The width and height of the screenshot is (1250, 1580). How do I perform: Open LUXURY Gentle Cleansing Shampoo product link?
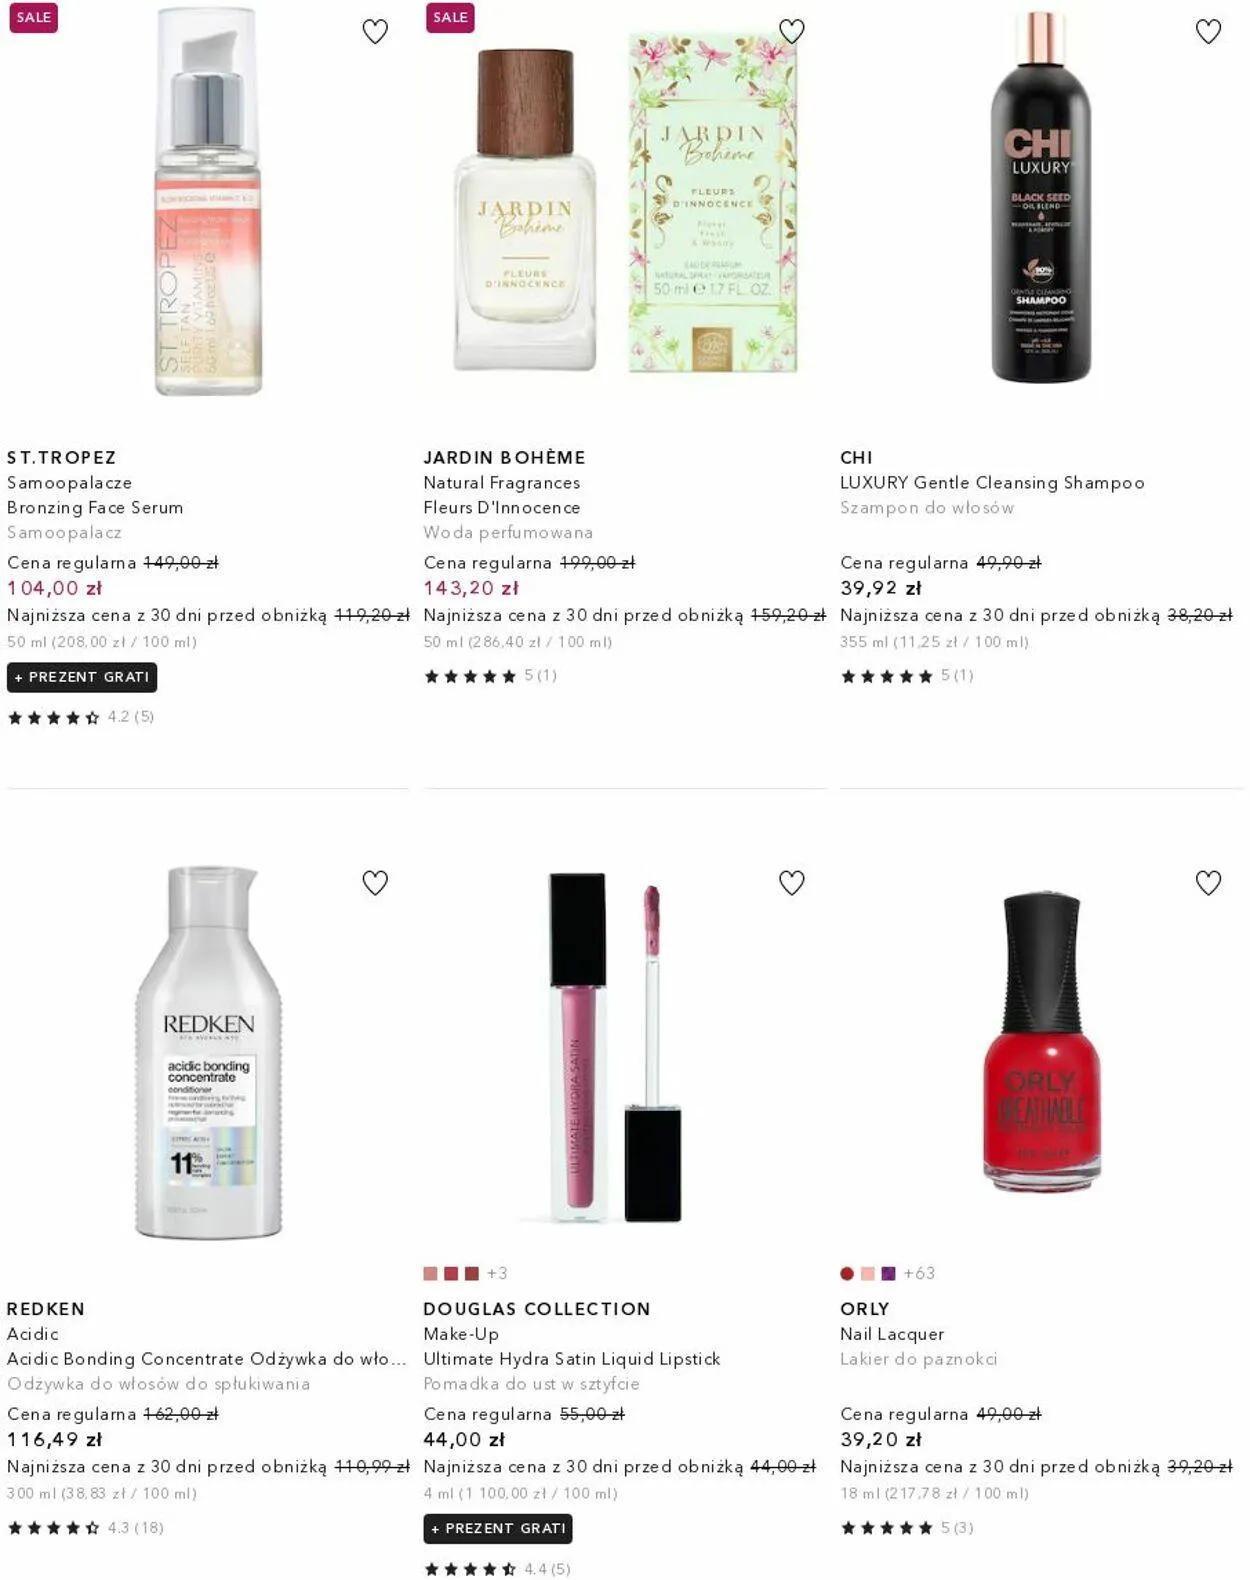992,482
